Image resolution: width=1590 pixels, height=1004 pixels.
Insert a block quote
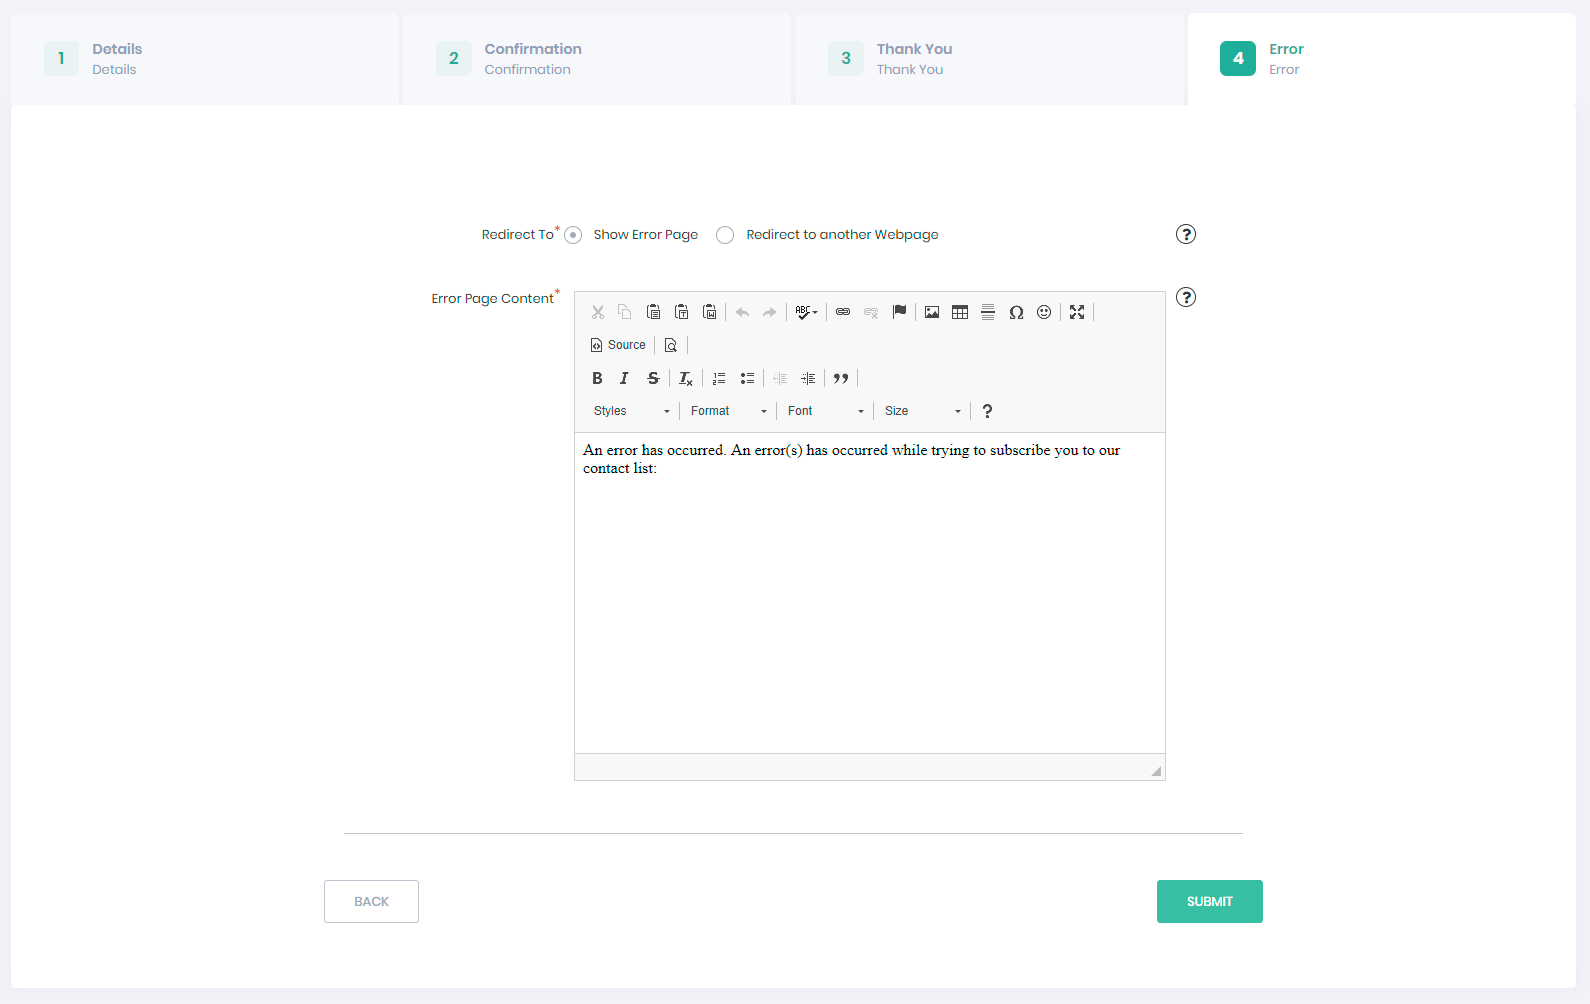(x=841, y=378)
